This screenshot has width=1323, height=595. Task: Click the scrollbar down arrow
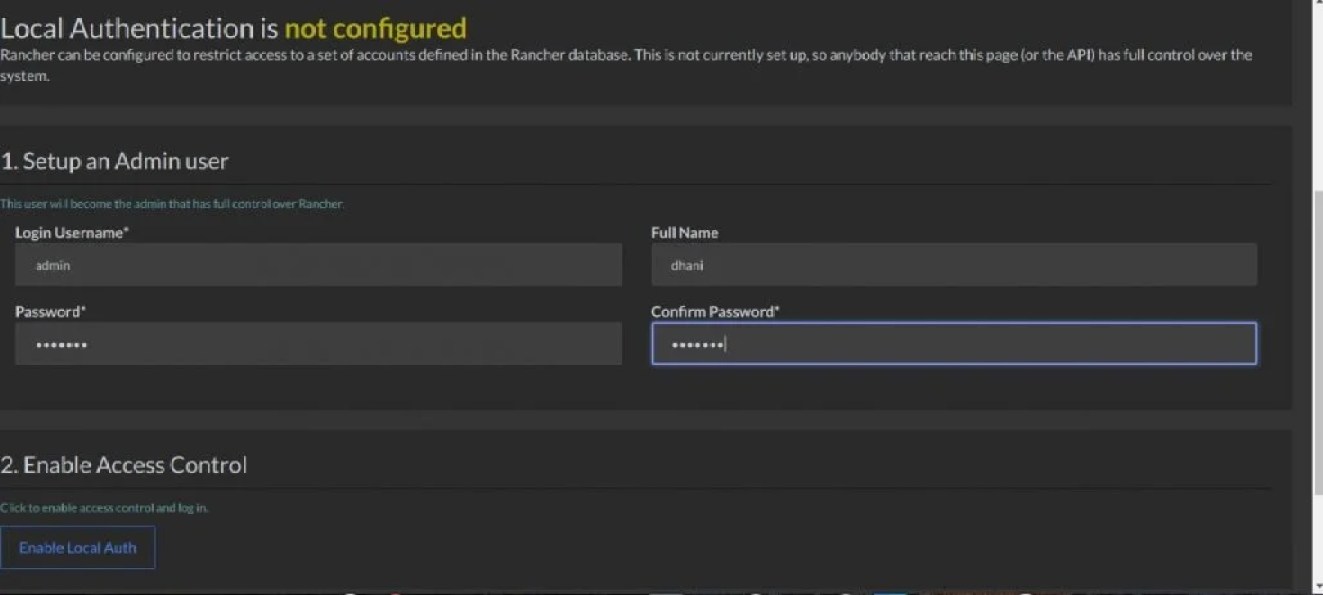[1316, 586]
